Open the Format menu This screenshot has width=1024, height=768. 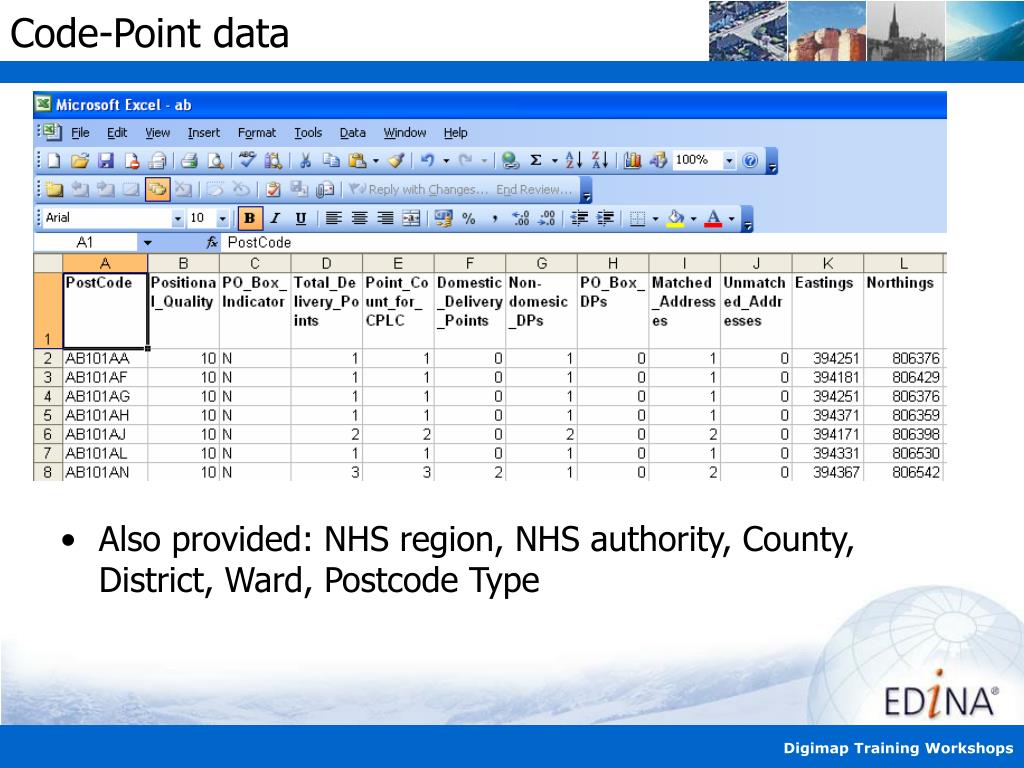pyautogui.click(x=257, y=133)
